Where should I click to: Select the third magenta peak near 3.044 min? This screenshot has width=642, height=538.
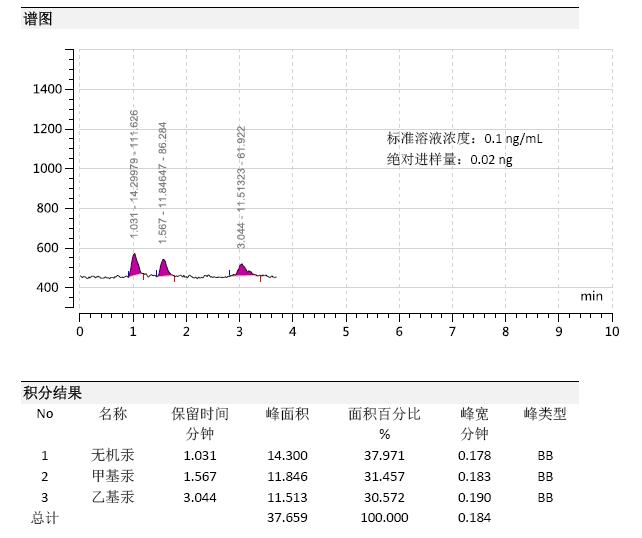pos(242,269)
